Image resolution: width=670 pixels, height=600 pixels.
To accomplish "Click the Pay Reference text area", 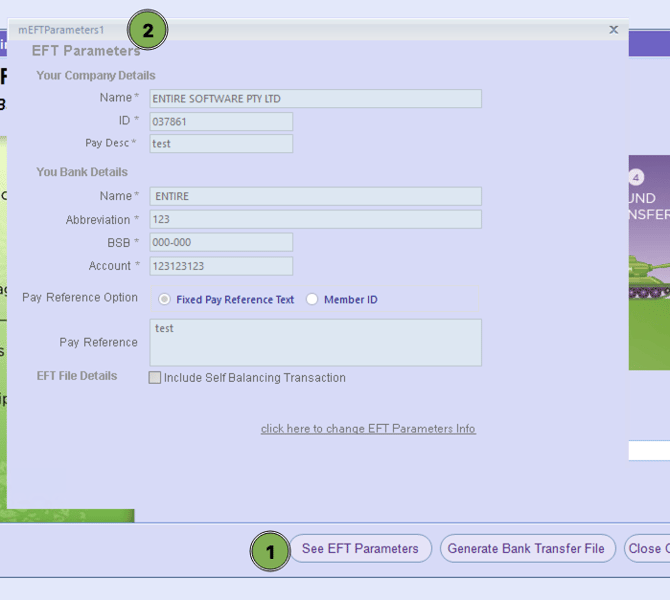I will tap(315, 342).
